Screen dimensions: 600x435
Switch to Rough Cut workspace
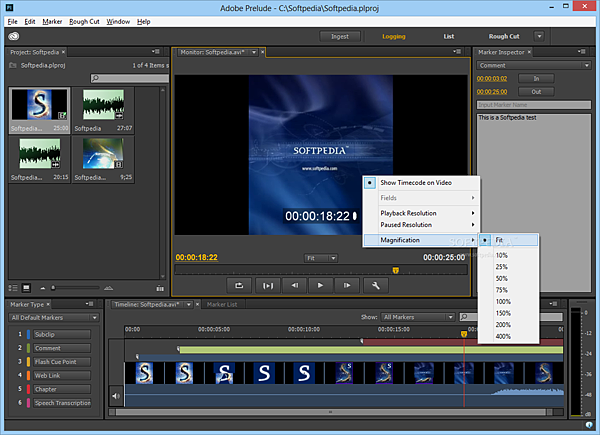504,36
